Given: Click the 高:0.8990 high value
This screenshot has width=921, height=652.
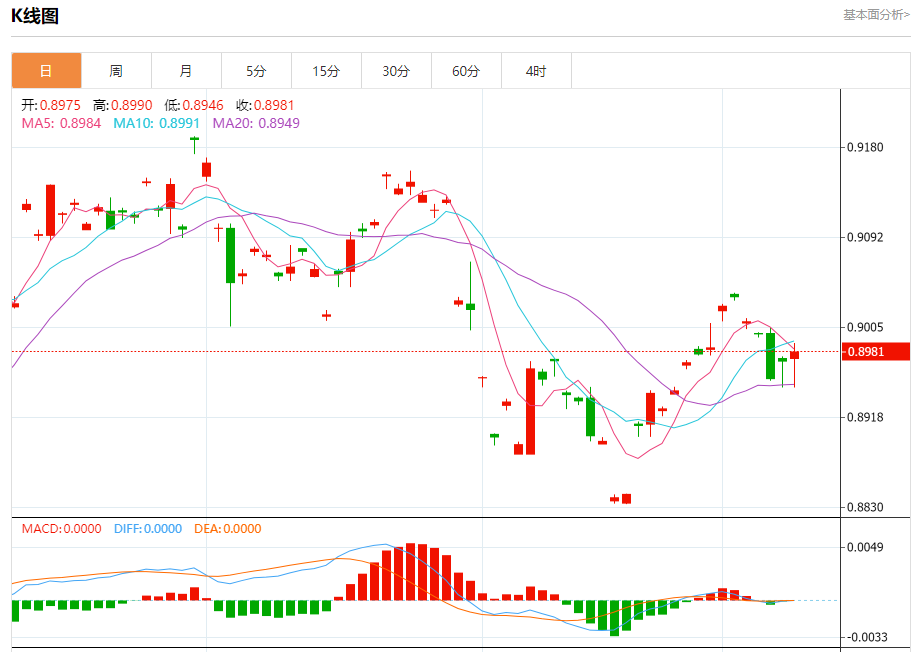Looking at the screenshot, I should (122, 105).
